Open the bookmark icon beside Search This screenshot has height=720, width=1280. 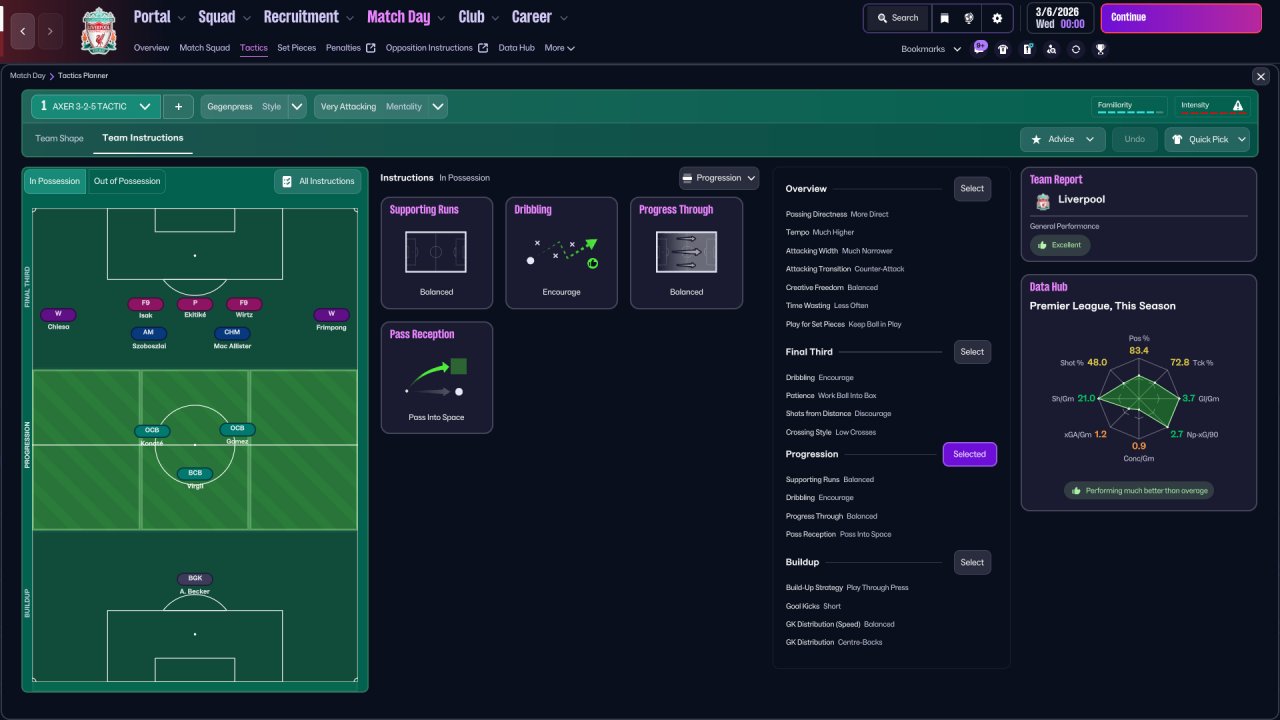[x=945, y=18]
